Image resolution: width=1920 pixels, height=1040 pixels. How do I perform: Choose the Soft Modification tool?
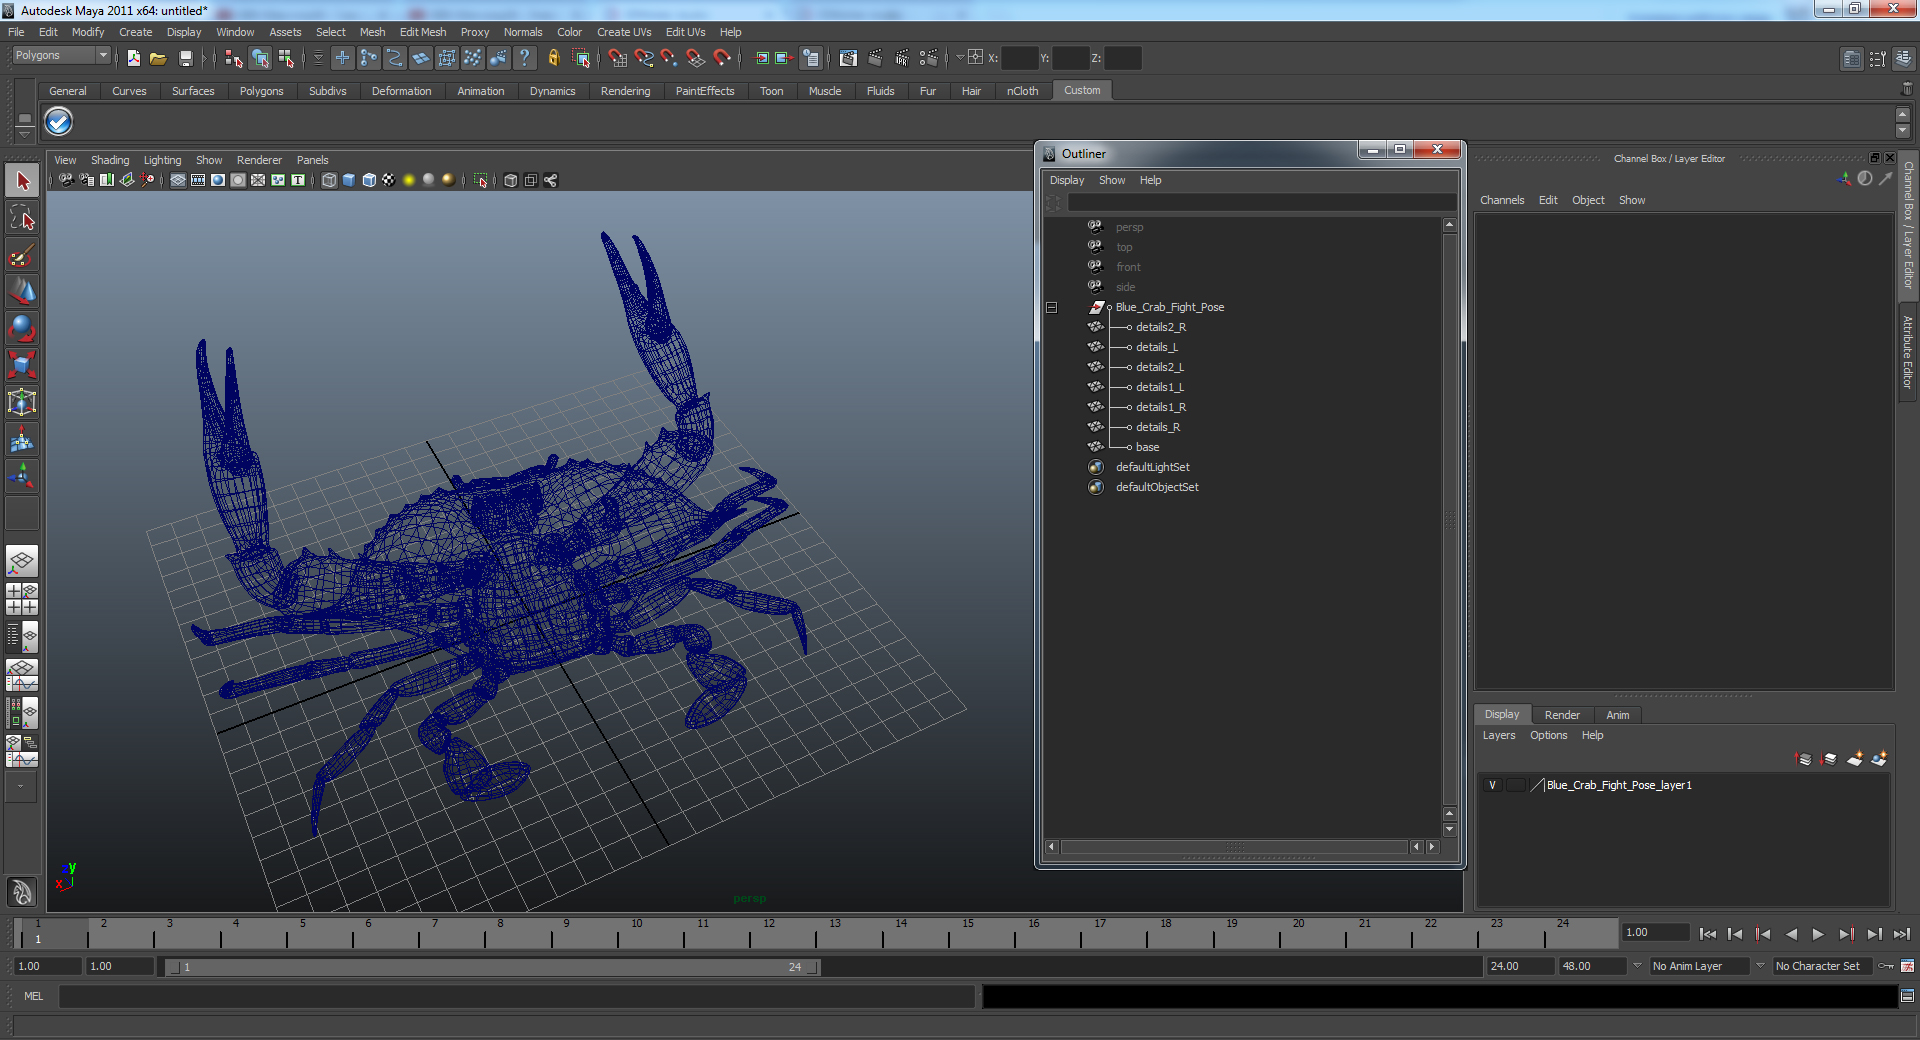click(x=22, y=439)
